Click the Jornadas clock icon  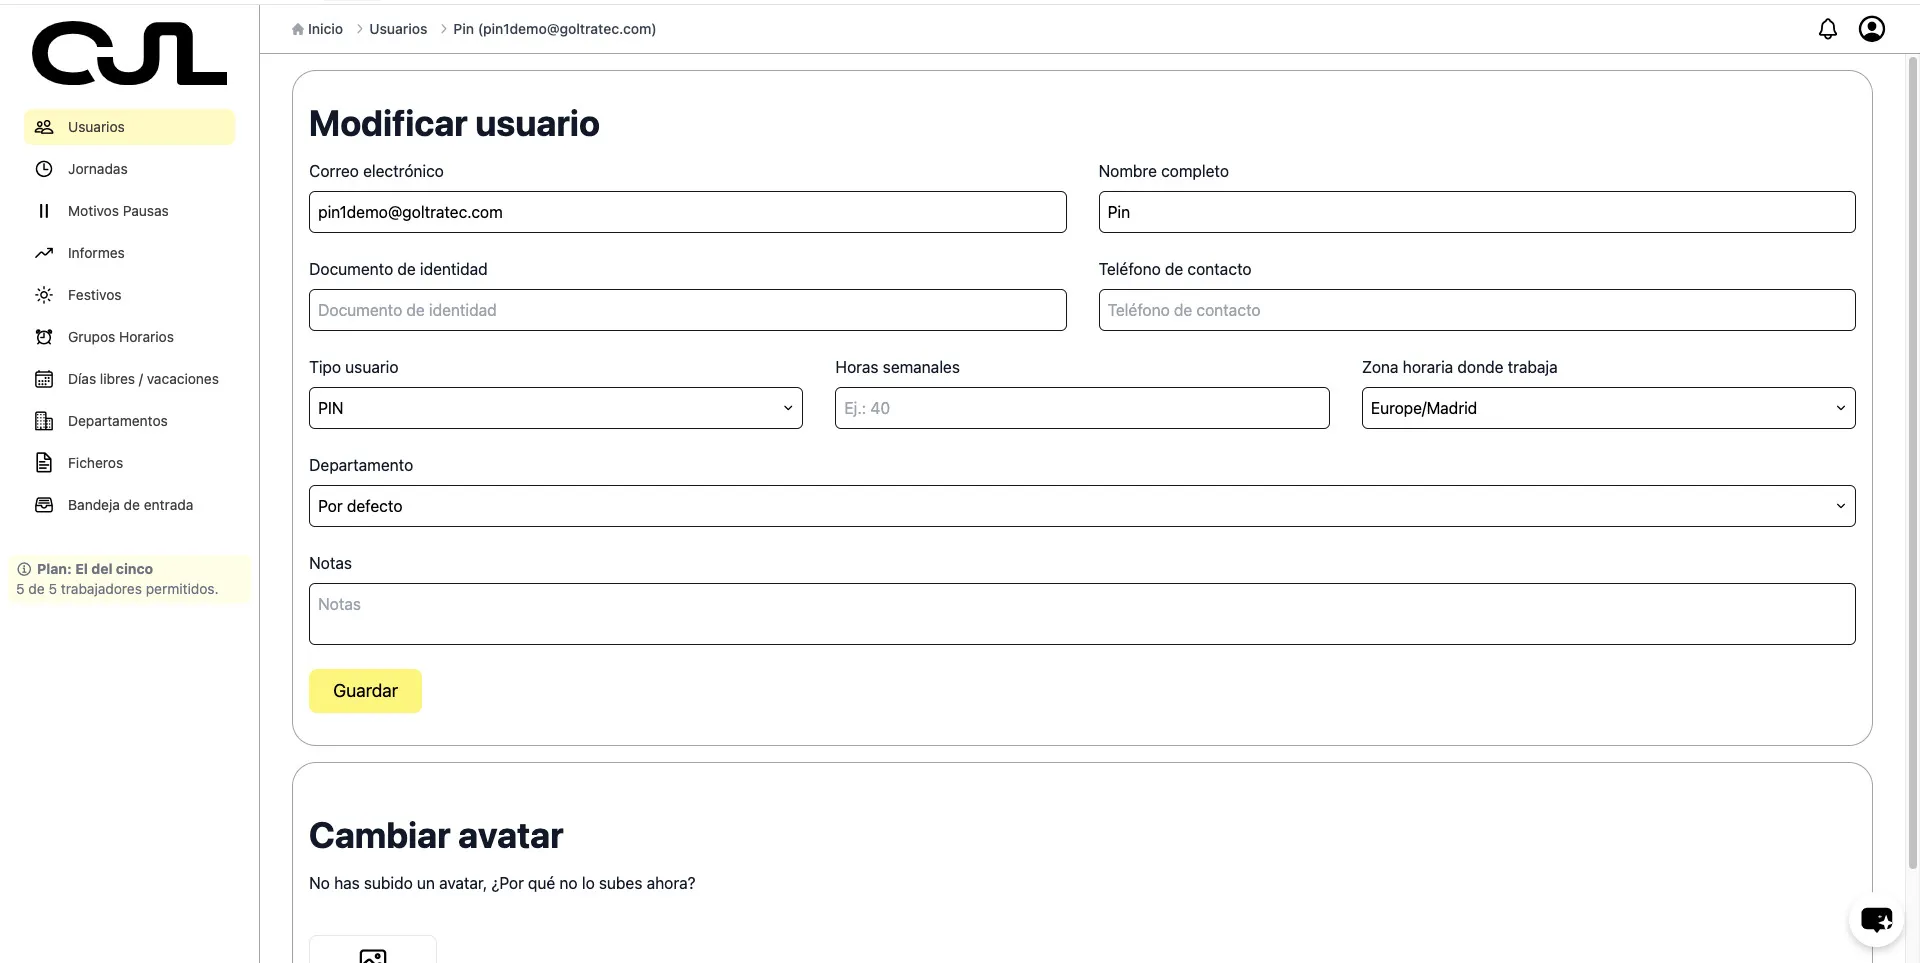pyautogui.click(x=44, y=169)
